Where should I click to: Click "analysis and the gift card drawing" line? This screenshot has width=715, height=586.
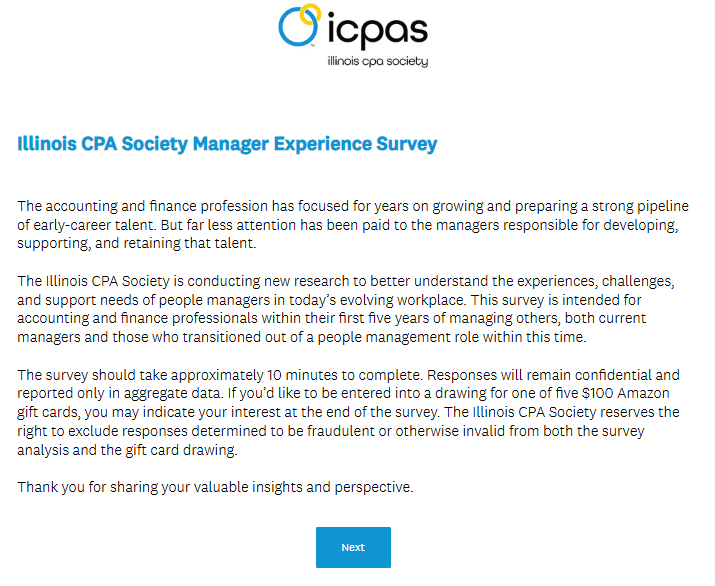127,450
